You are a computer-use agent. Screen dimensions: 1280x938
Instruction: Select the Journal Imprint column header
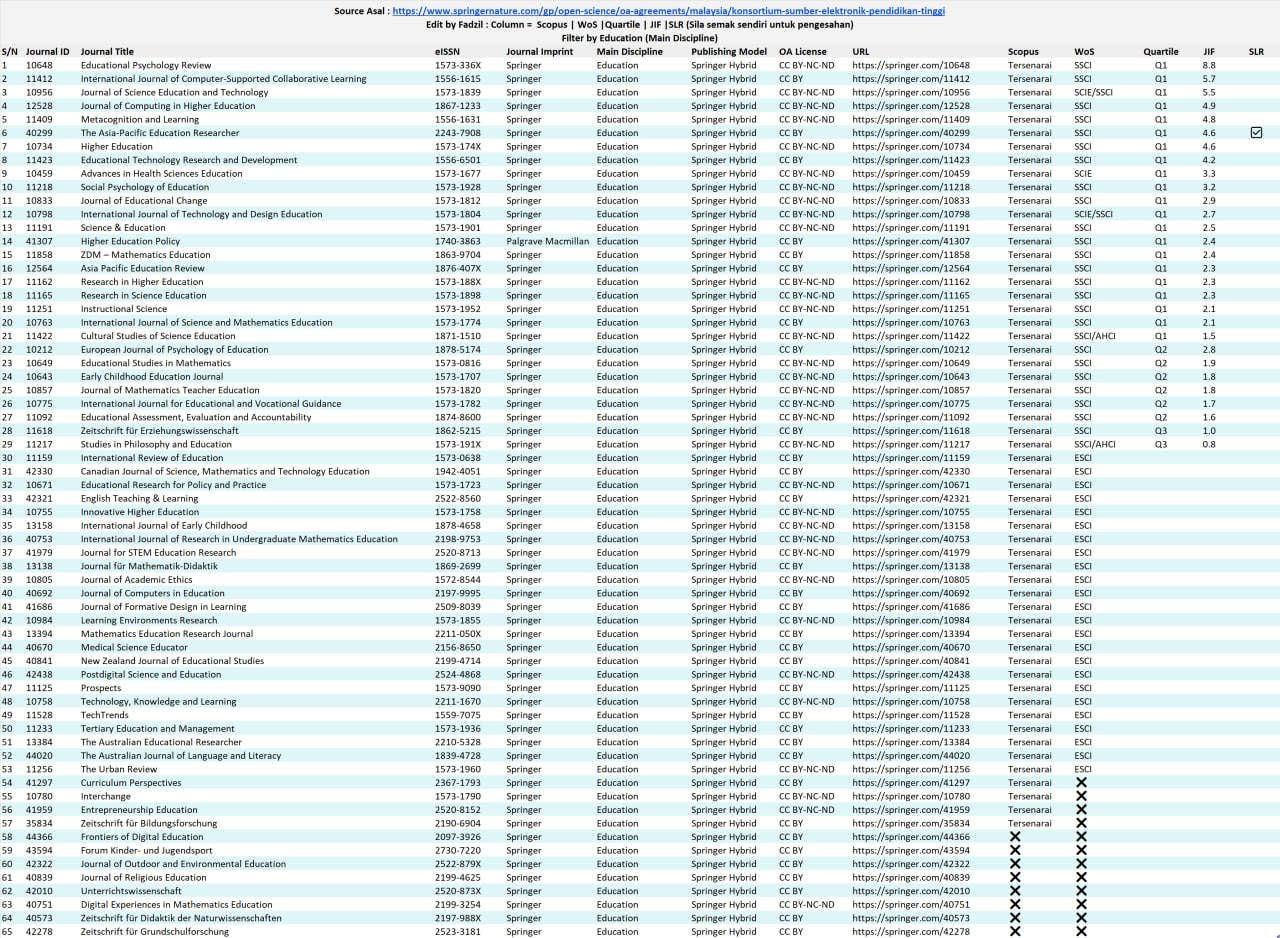pyautogui.click(x=540, y=51)
